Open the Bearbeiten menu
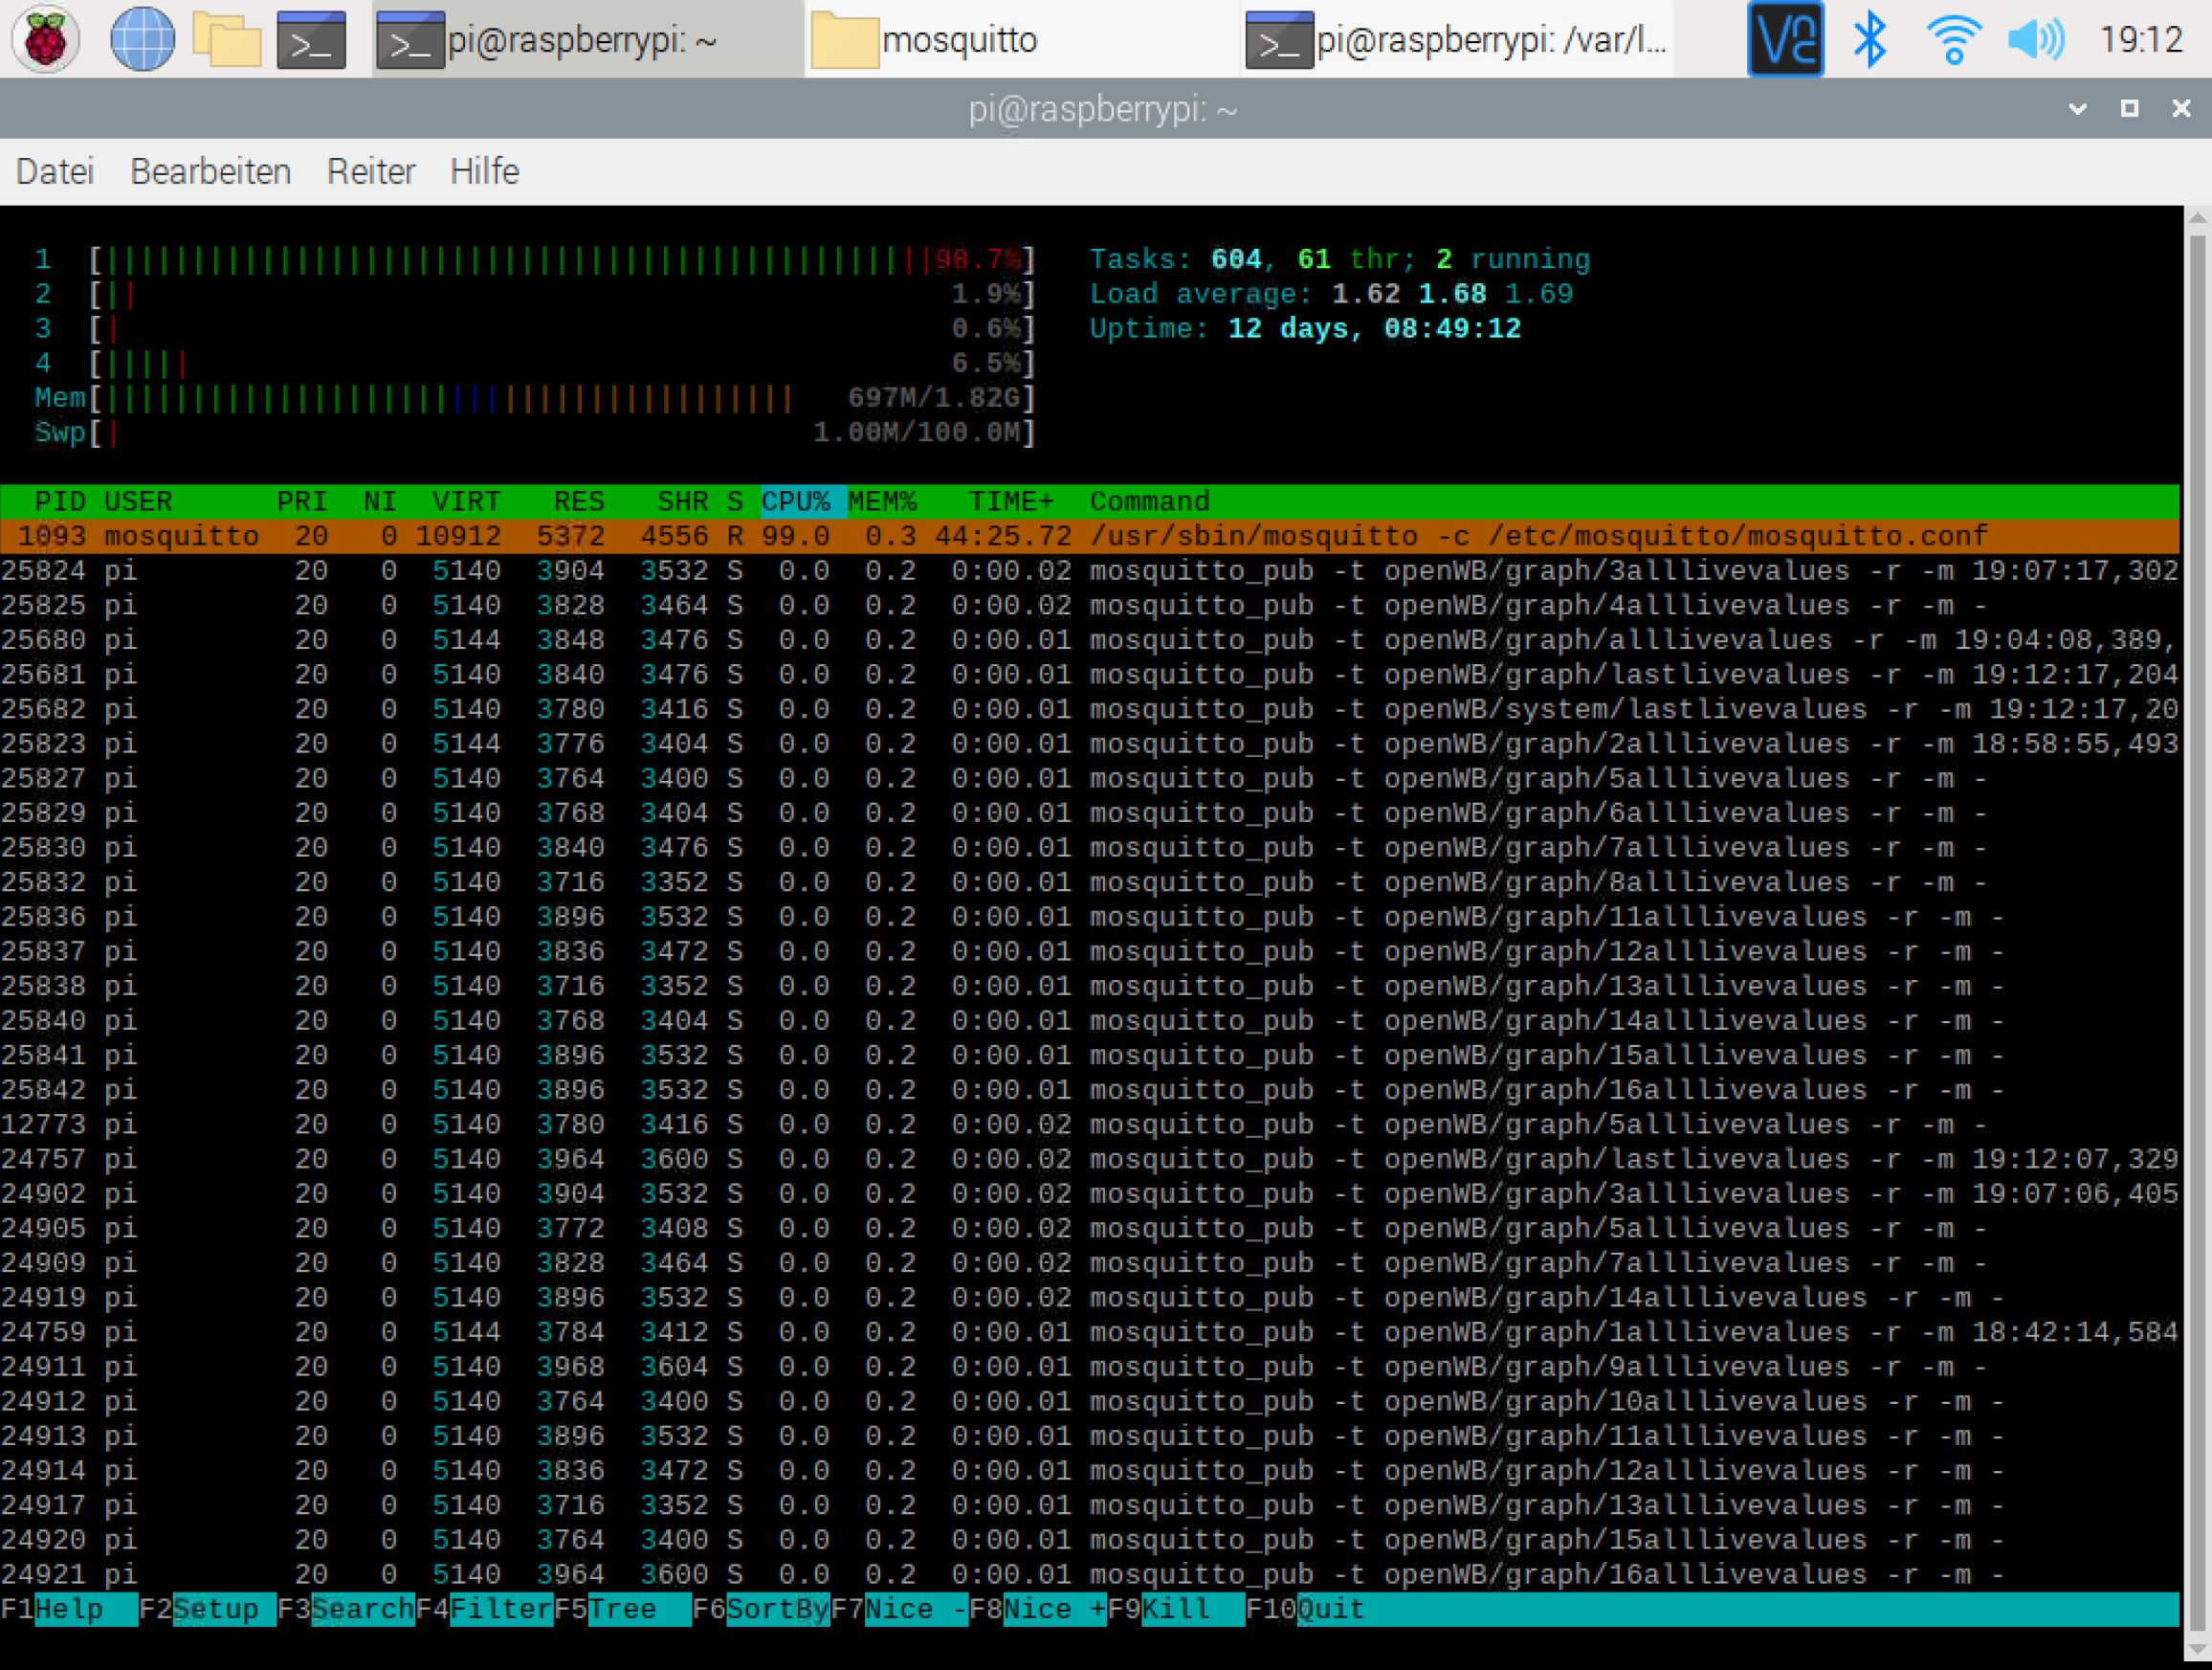2212x1670 pixels. pos(210,172)
